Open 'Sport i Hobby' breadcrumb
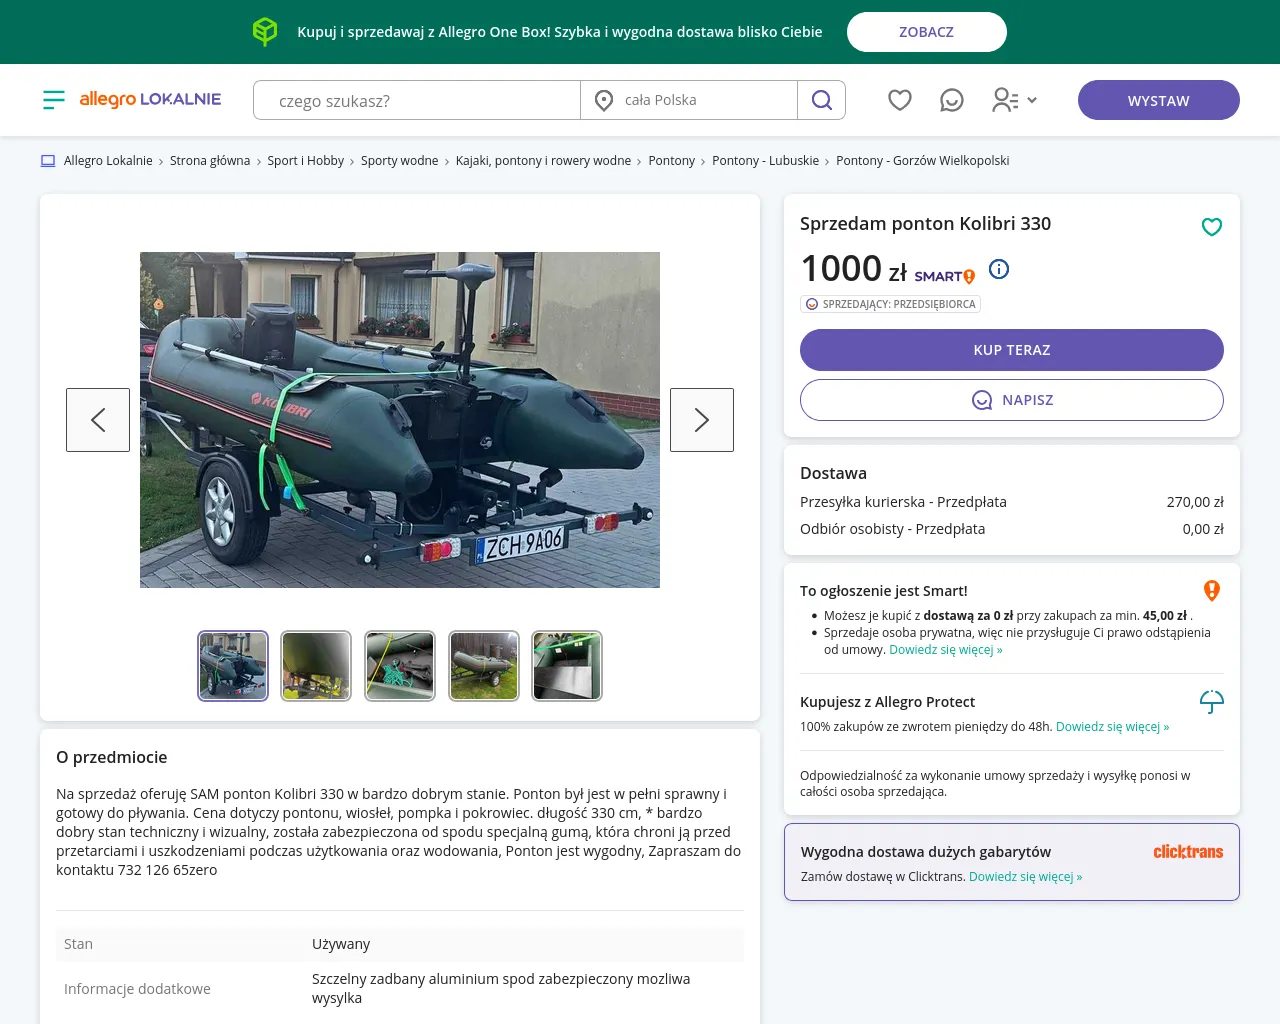 click(x=305, y=161)
